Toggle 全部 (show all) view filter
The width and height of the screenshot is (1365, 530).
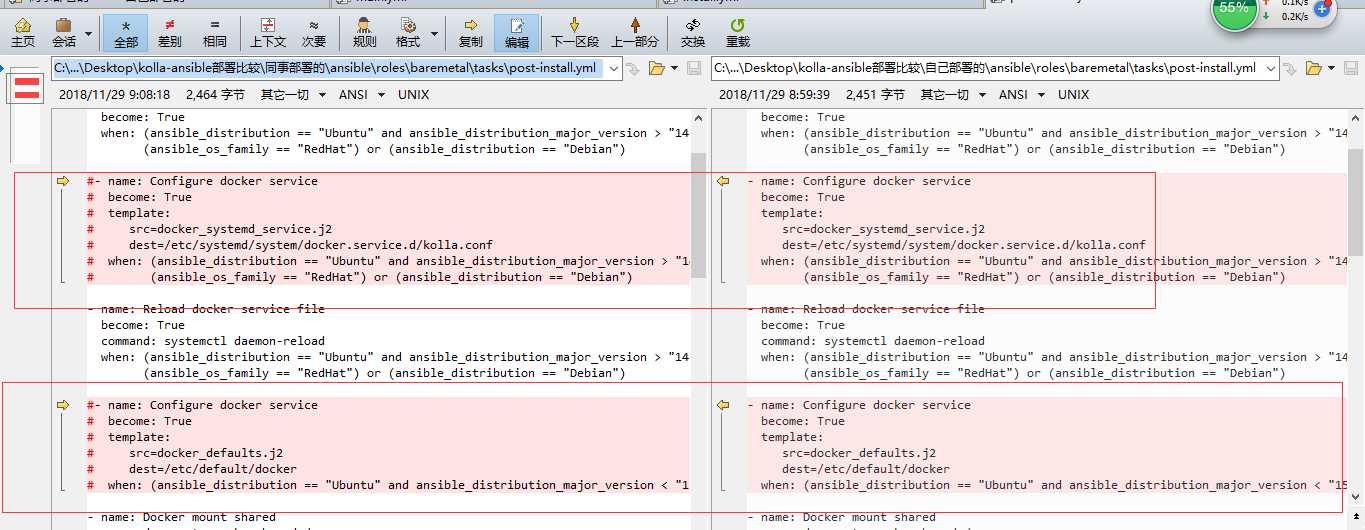126,32
